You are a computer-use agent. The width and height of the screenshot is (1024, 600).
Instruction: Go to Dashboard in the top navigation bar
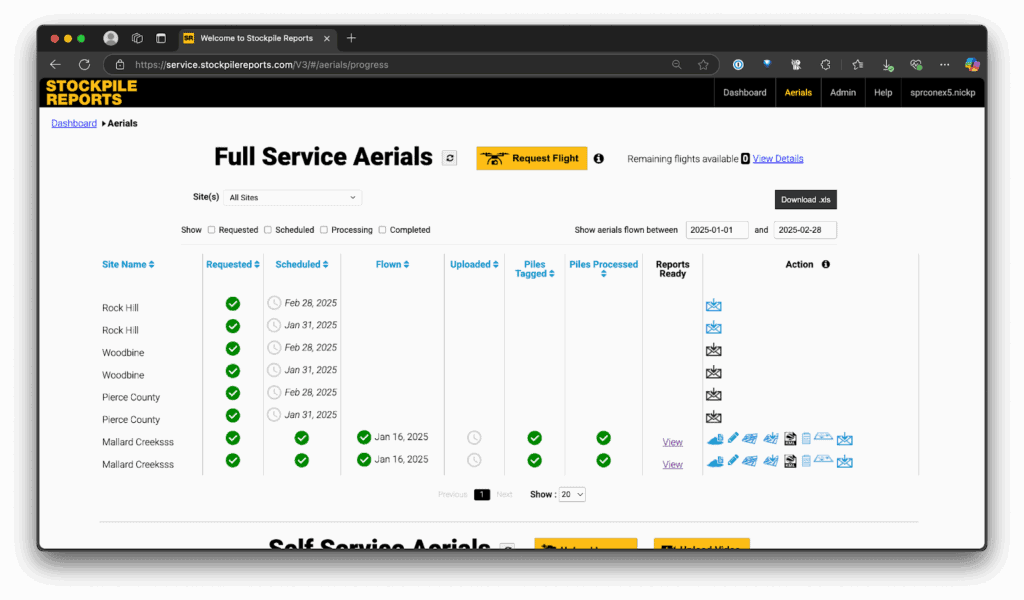click(x=744, y=92)
